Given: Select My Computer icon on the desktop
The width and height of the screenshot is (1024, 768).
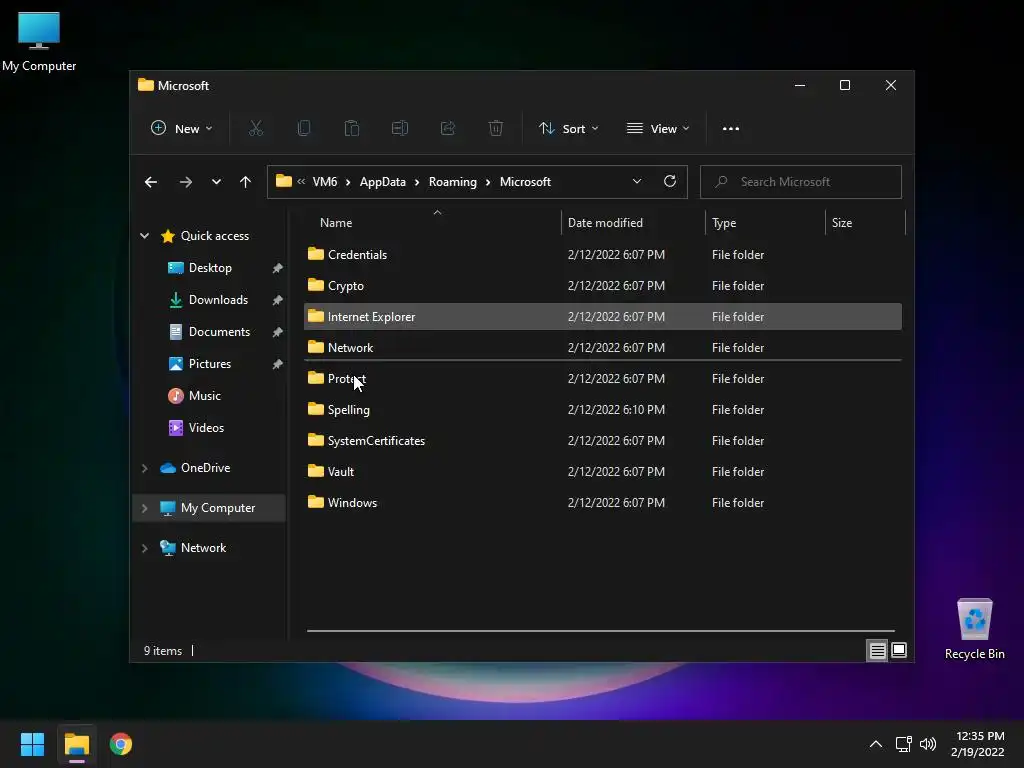Looking at the screenshot, I should (39, 41).
